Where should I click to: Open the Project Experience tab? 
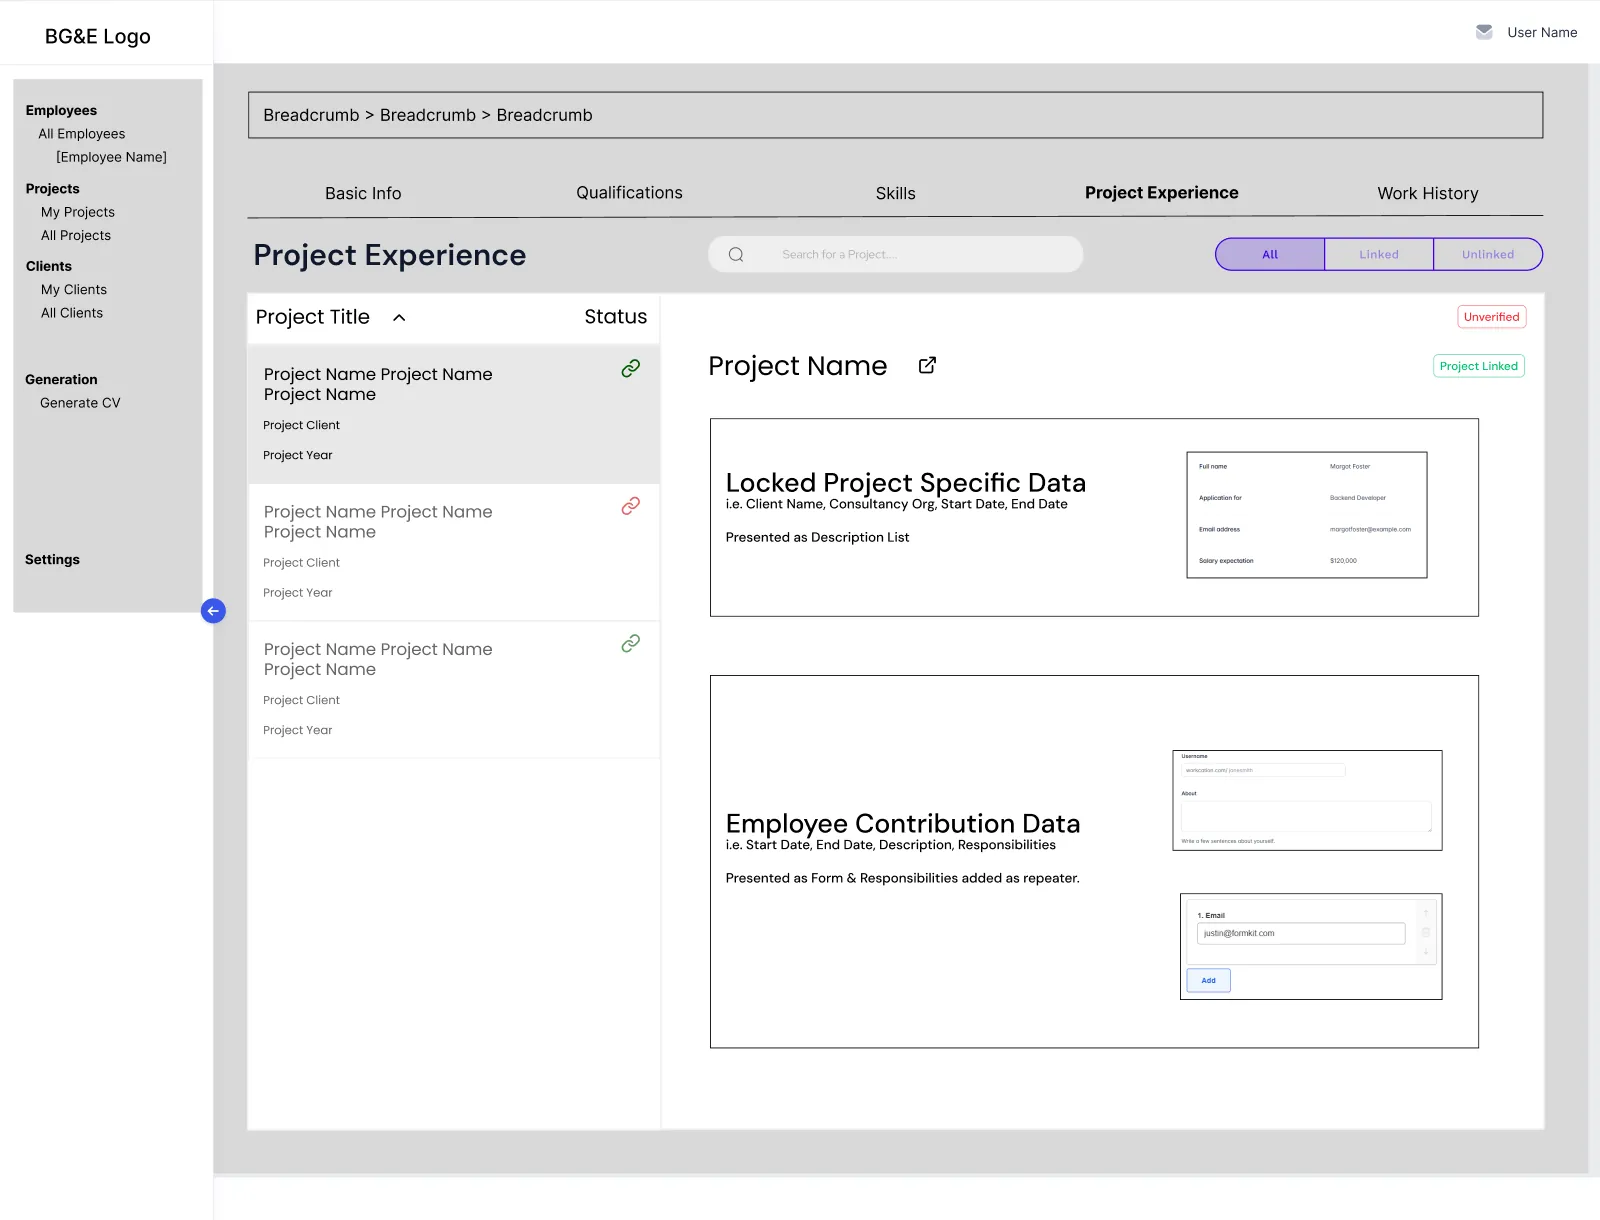click(1162, 193)
